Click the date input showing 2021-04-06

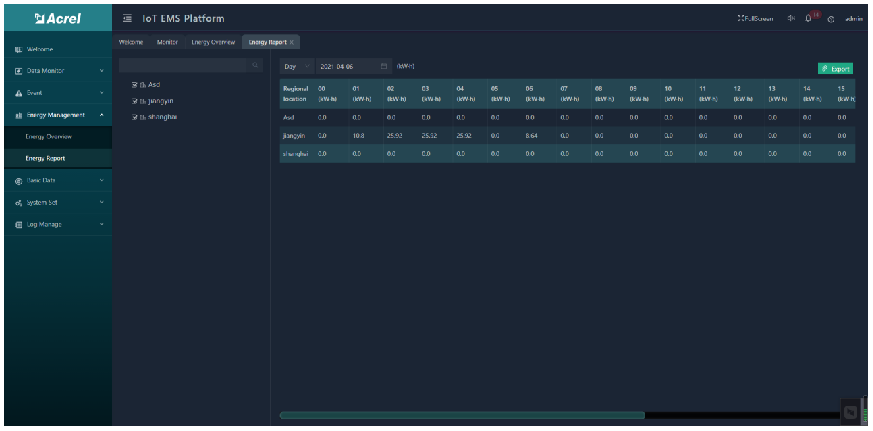pyautogui.click(x=353, y=66)
